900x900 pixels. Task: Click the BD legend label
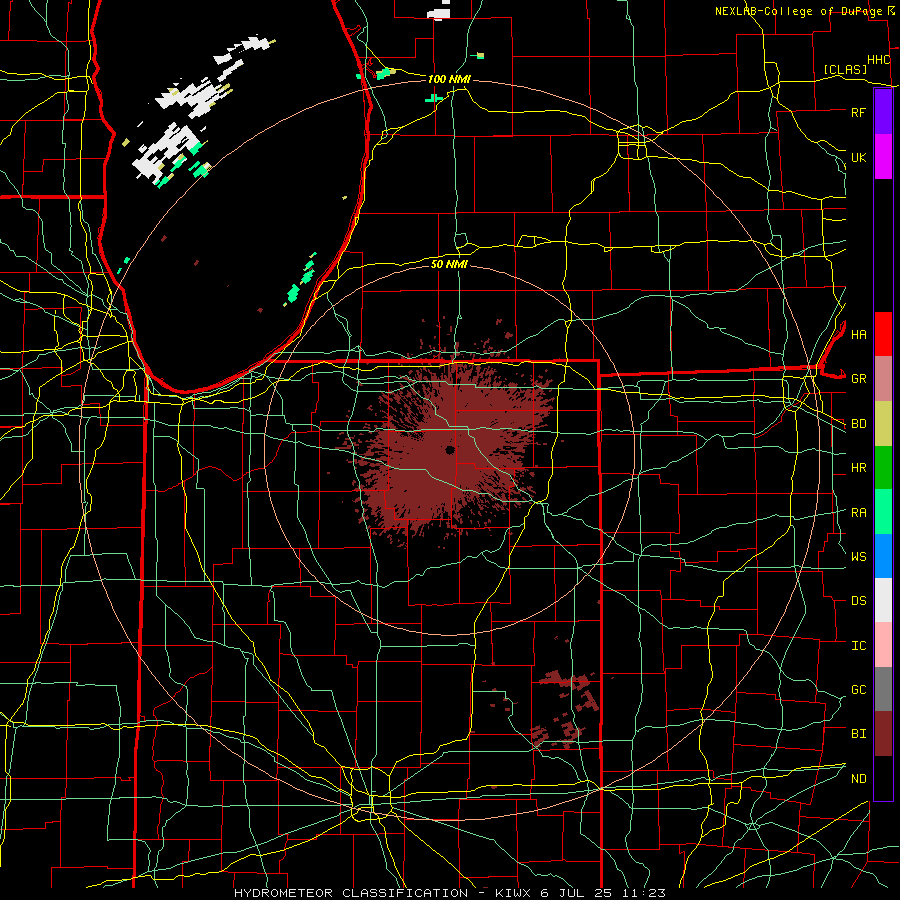click(x=858, y=424)
